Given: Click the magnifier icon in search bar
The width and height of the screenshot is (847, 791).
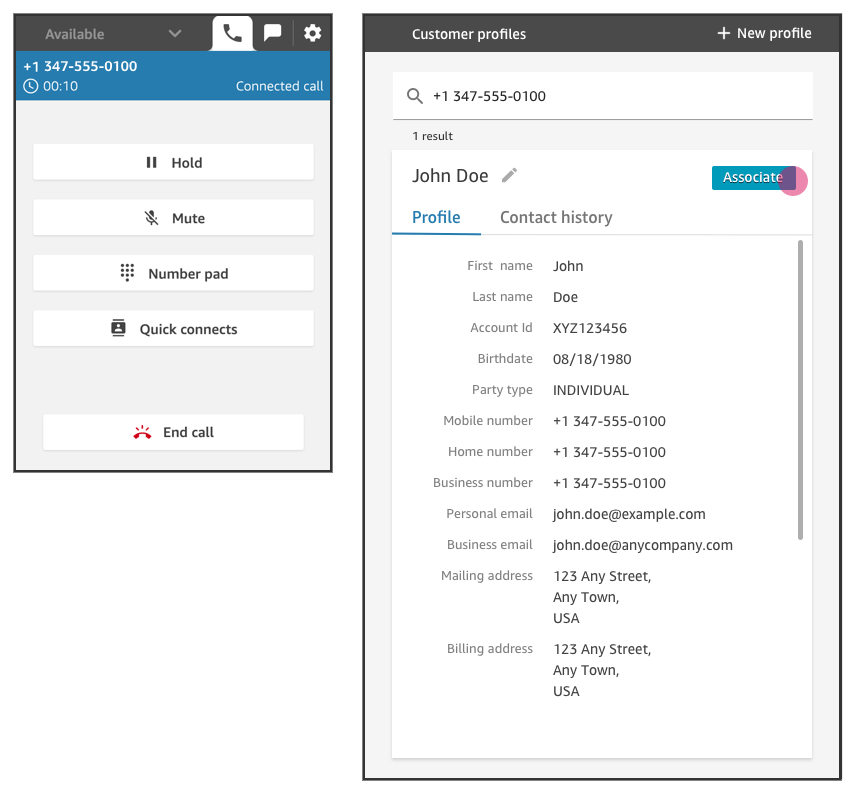Looking at the screenshot, I should (x=415, y=96).
